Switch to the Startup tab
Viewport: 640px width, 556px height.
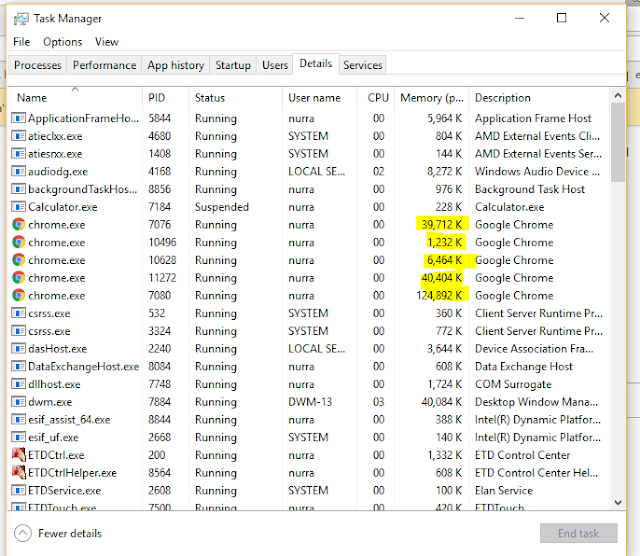point(233,65)
